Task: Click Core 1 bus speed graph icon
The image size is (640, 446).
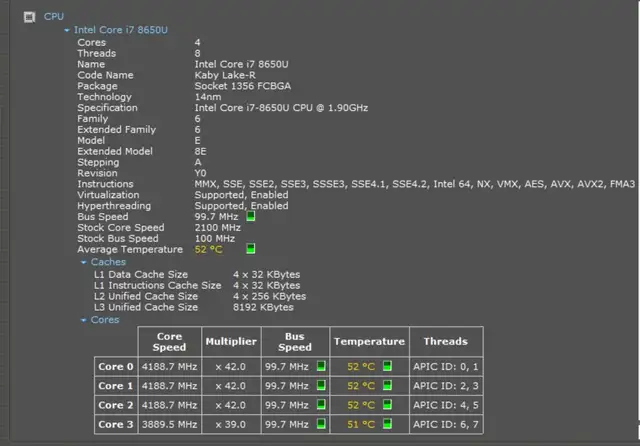Action: pos(321,385)
